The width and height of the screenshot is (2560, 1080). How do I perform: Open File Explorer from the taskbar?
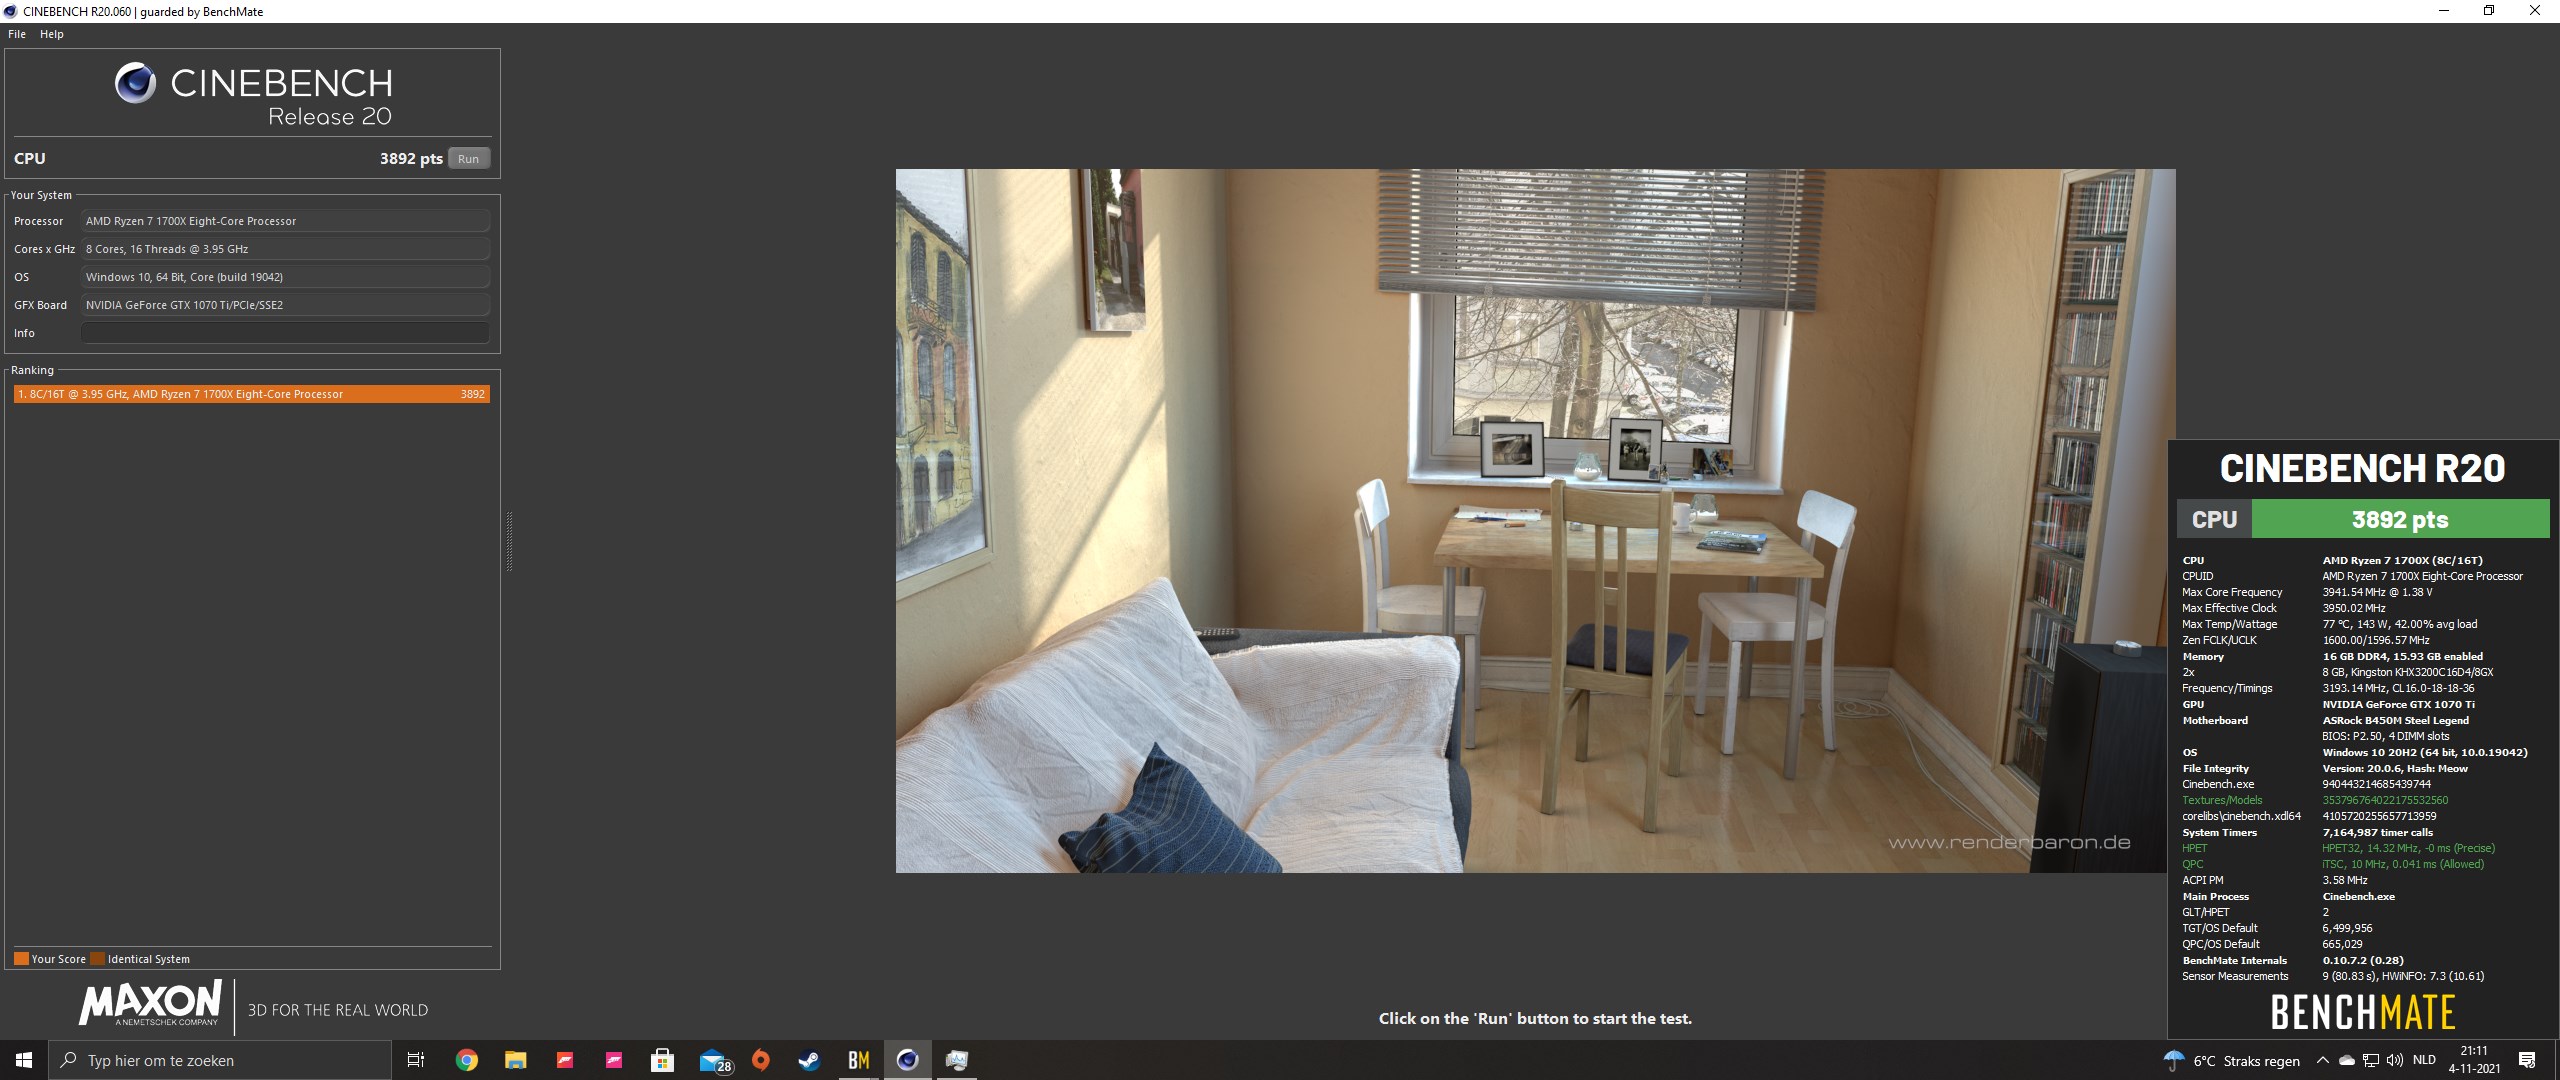(x=515, y=1060)
